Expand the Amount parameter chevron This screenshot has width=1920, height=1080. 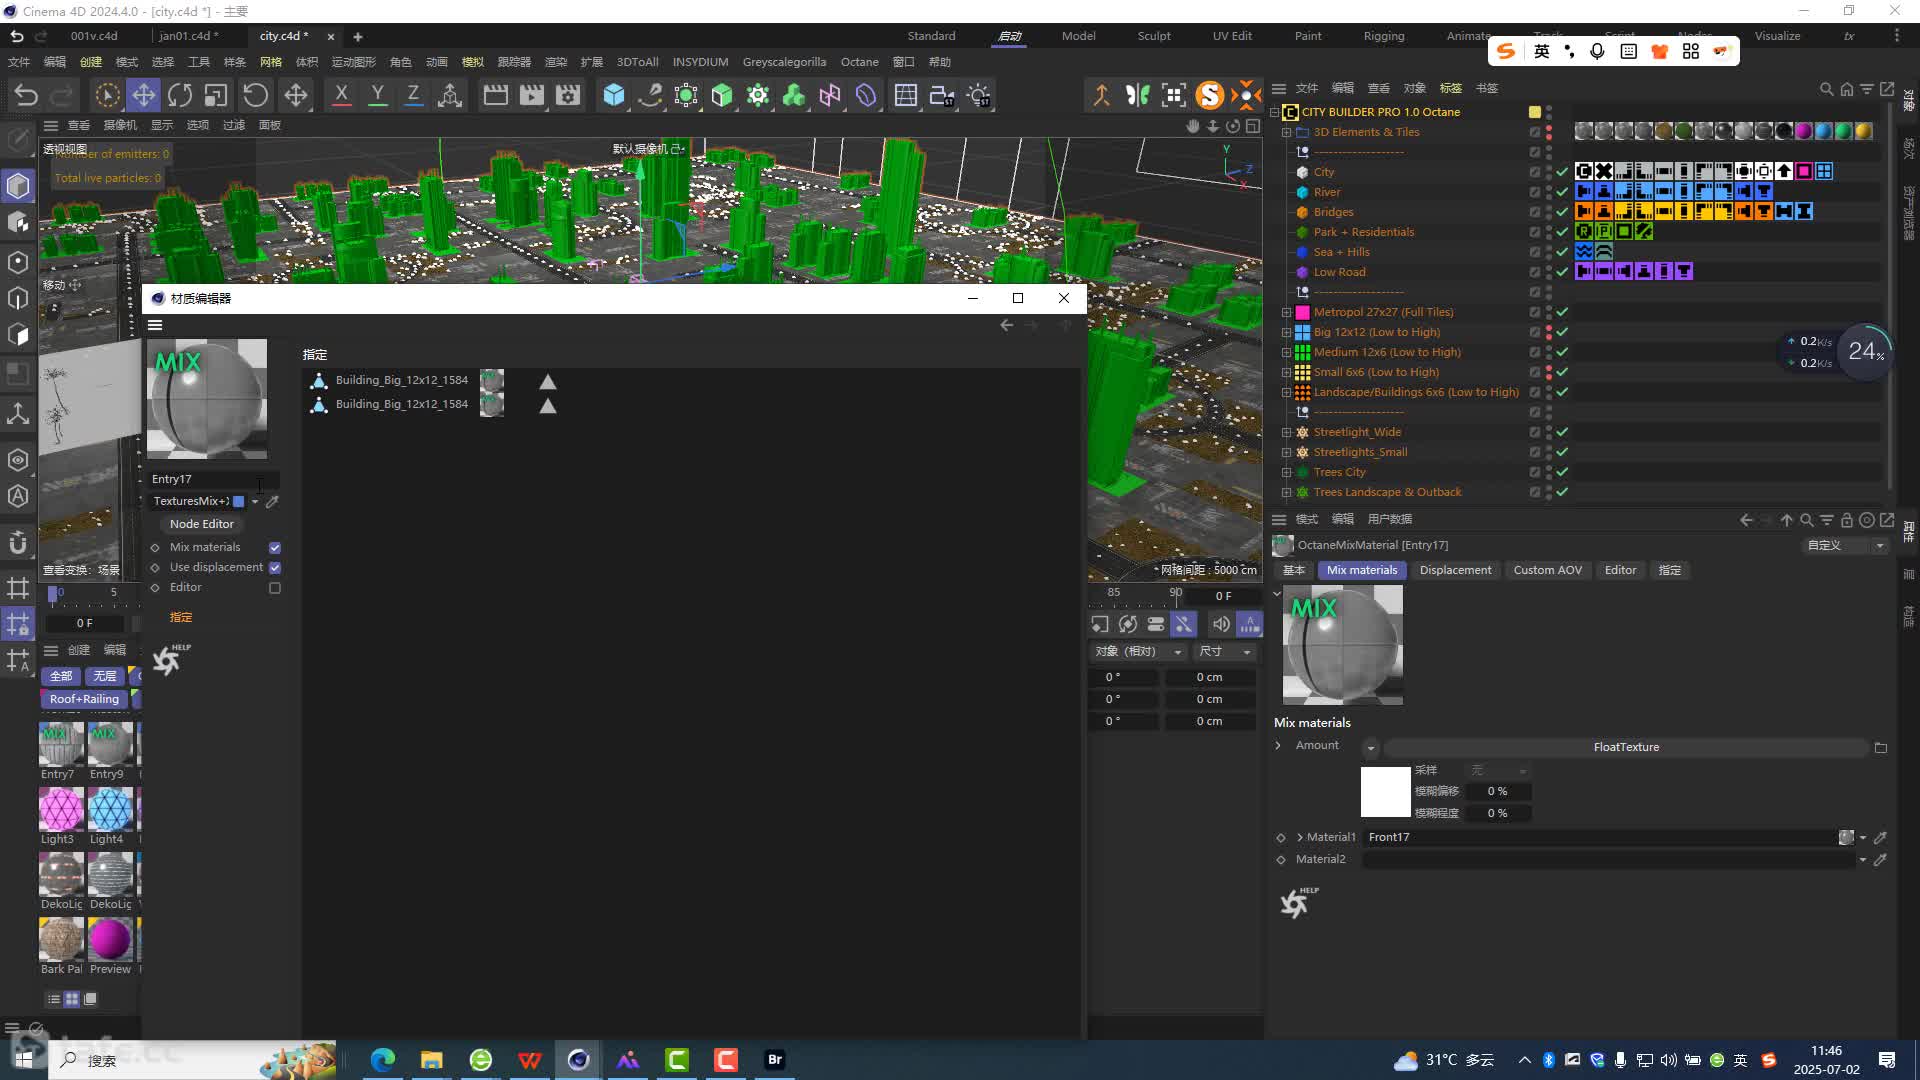click(1278, 746)
